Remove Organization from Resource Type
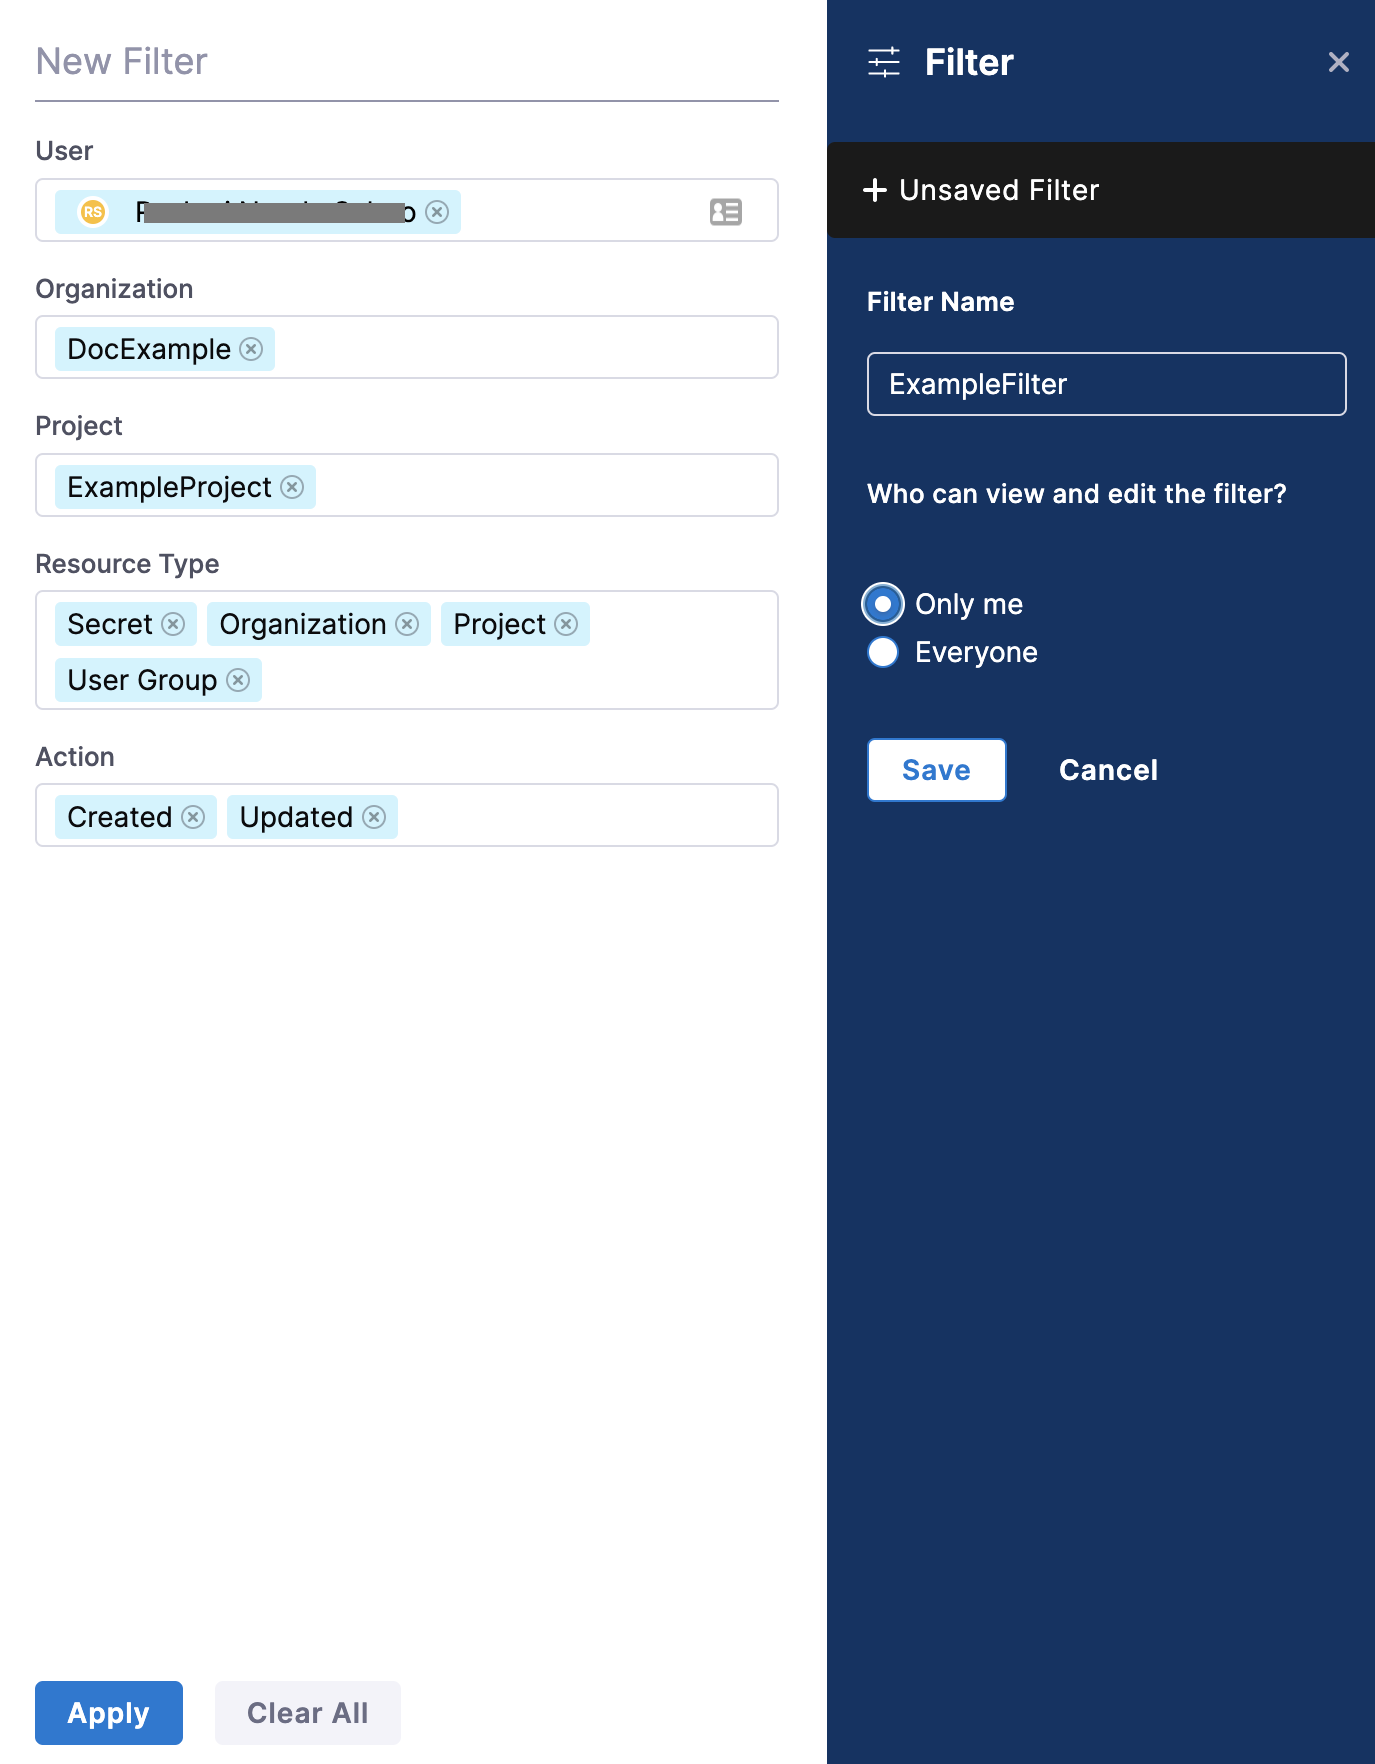Screen dimensions: 1375x1764 click(407, 624)
